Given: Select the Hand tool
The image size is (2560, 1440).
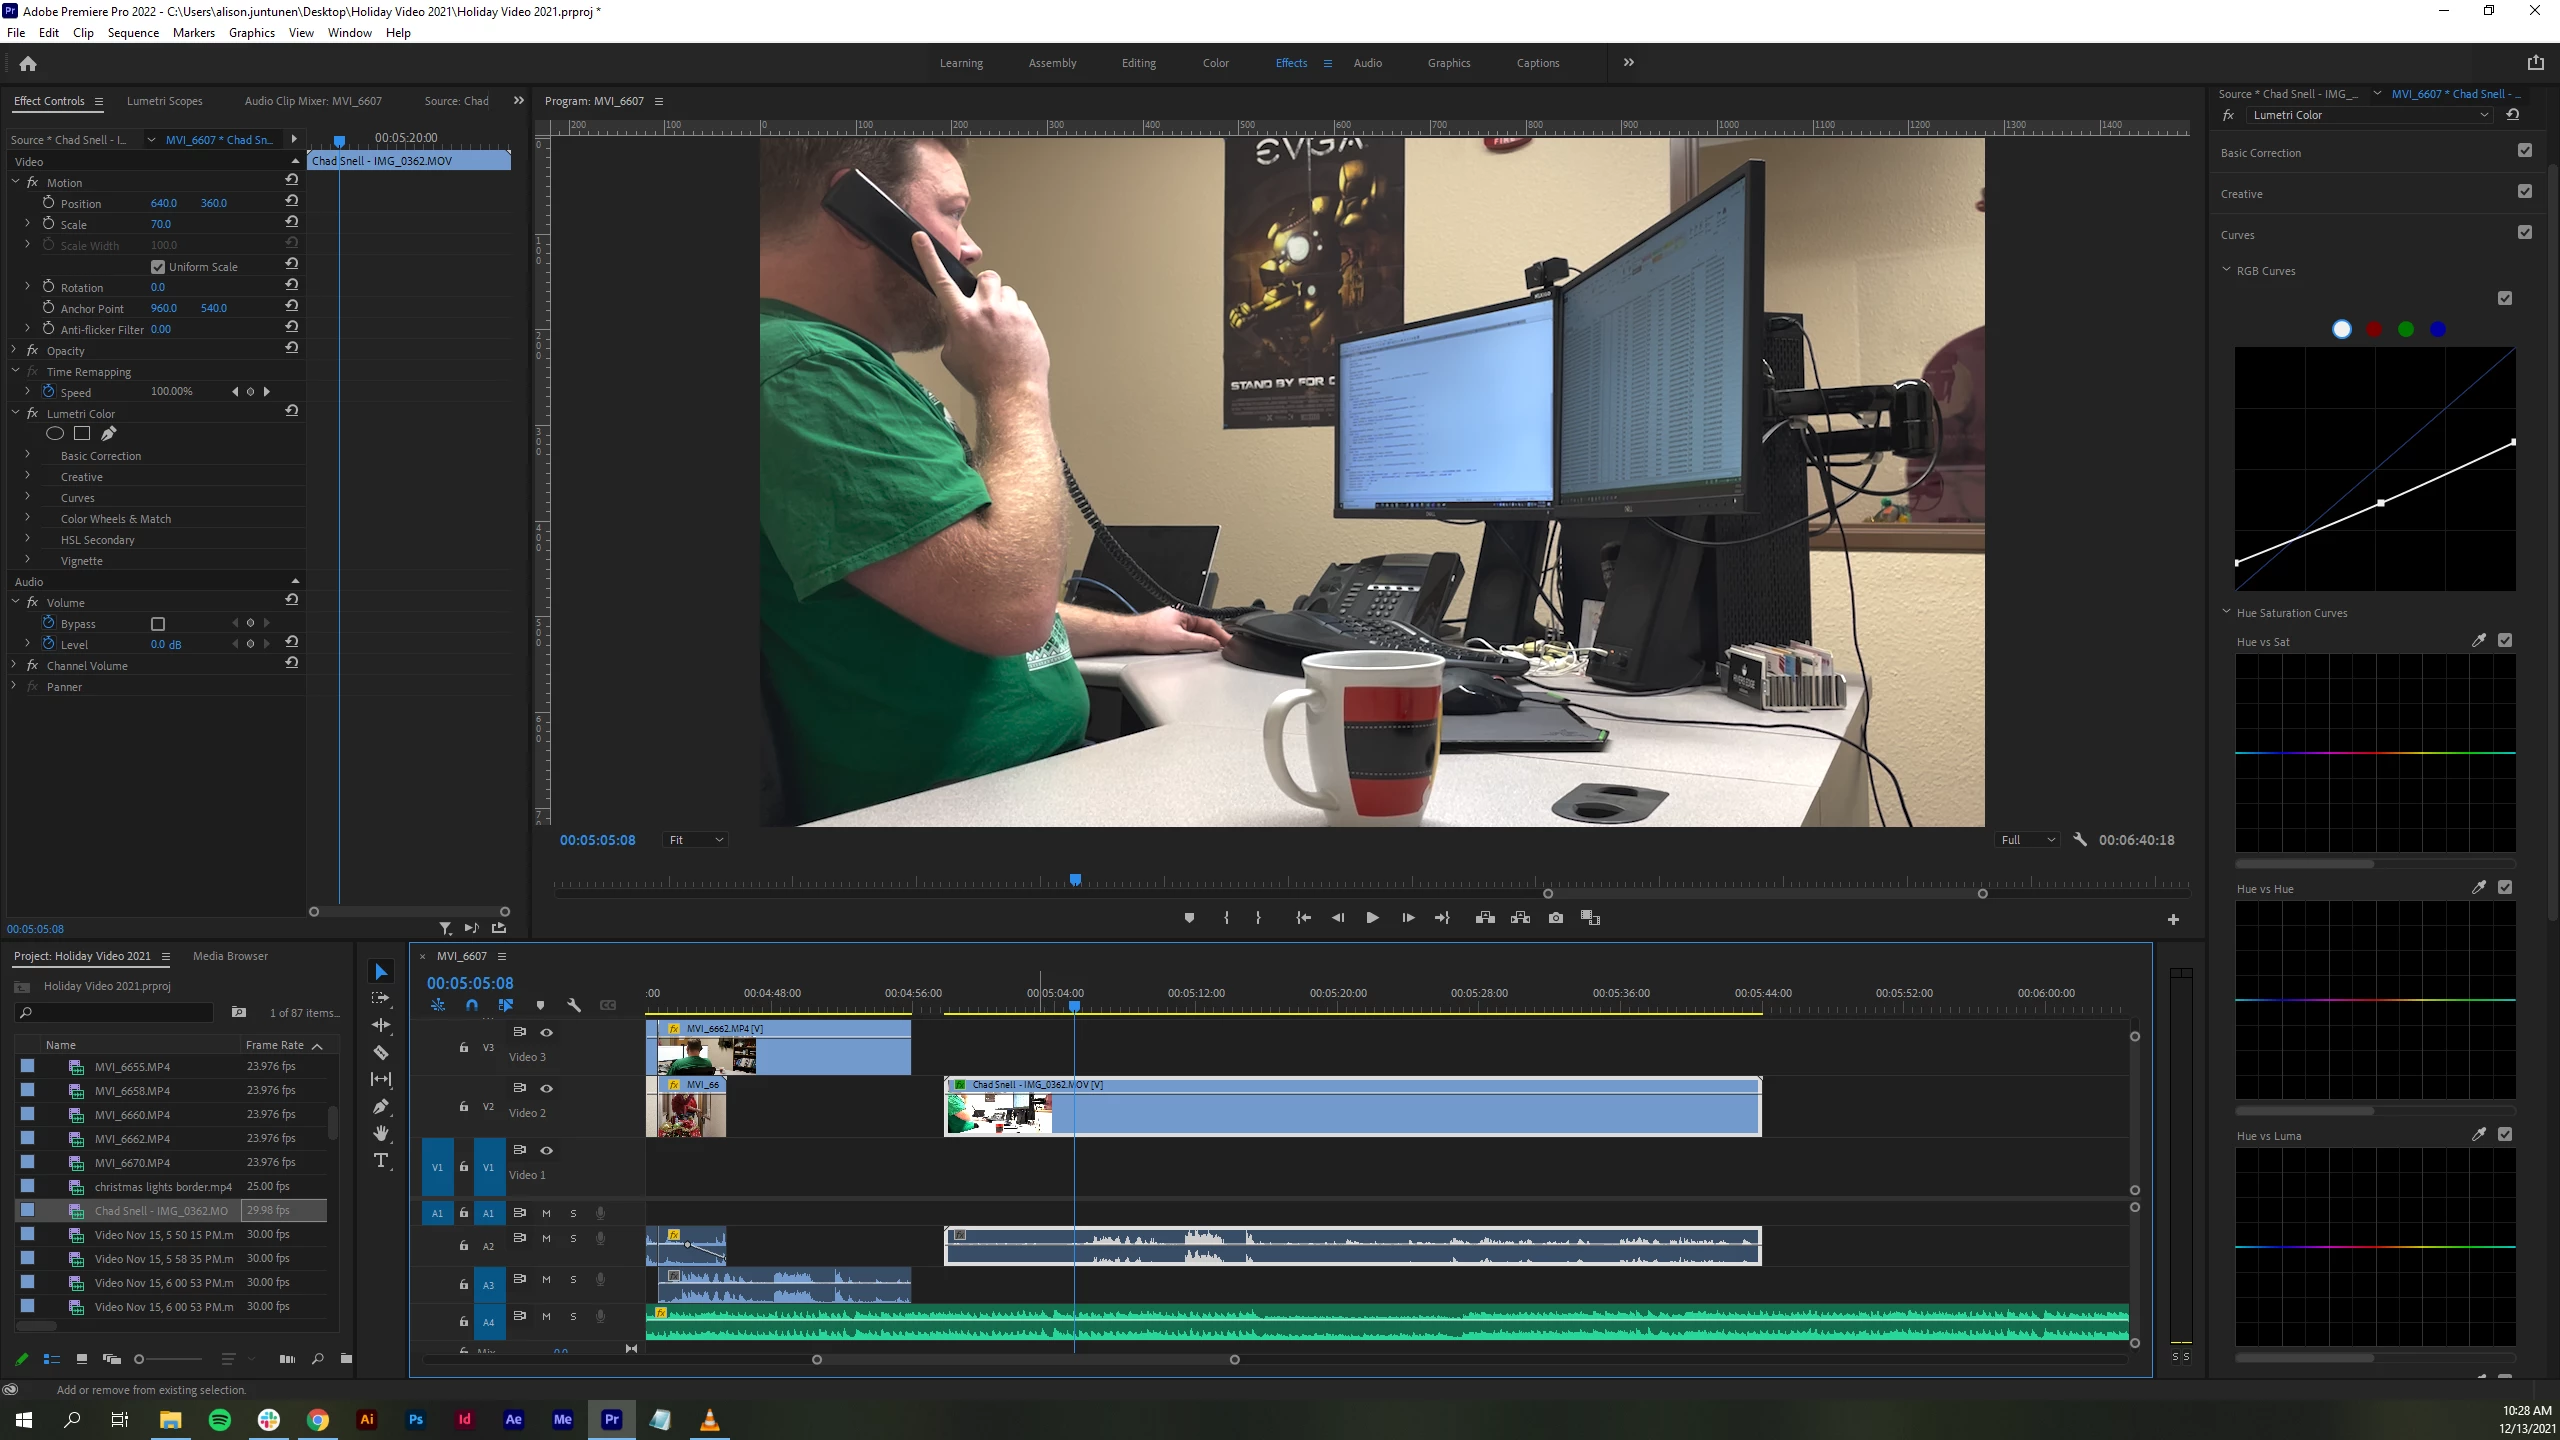Looking at the screenshot, I should (x=381, y=1133).
